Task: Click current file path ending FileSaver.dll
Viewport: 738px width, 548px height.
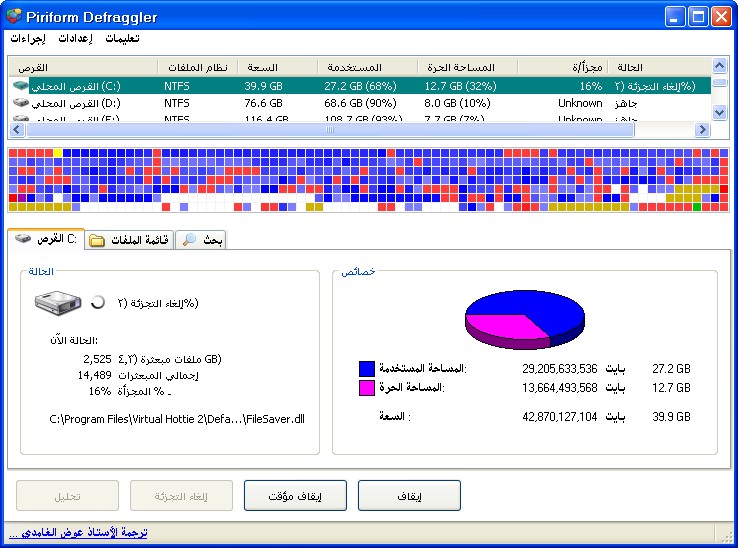Action: [176, 419]
